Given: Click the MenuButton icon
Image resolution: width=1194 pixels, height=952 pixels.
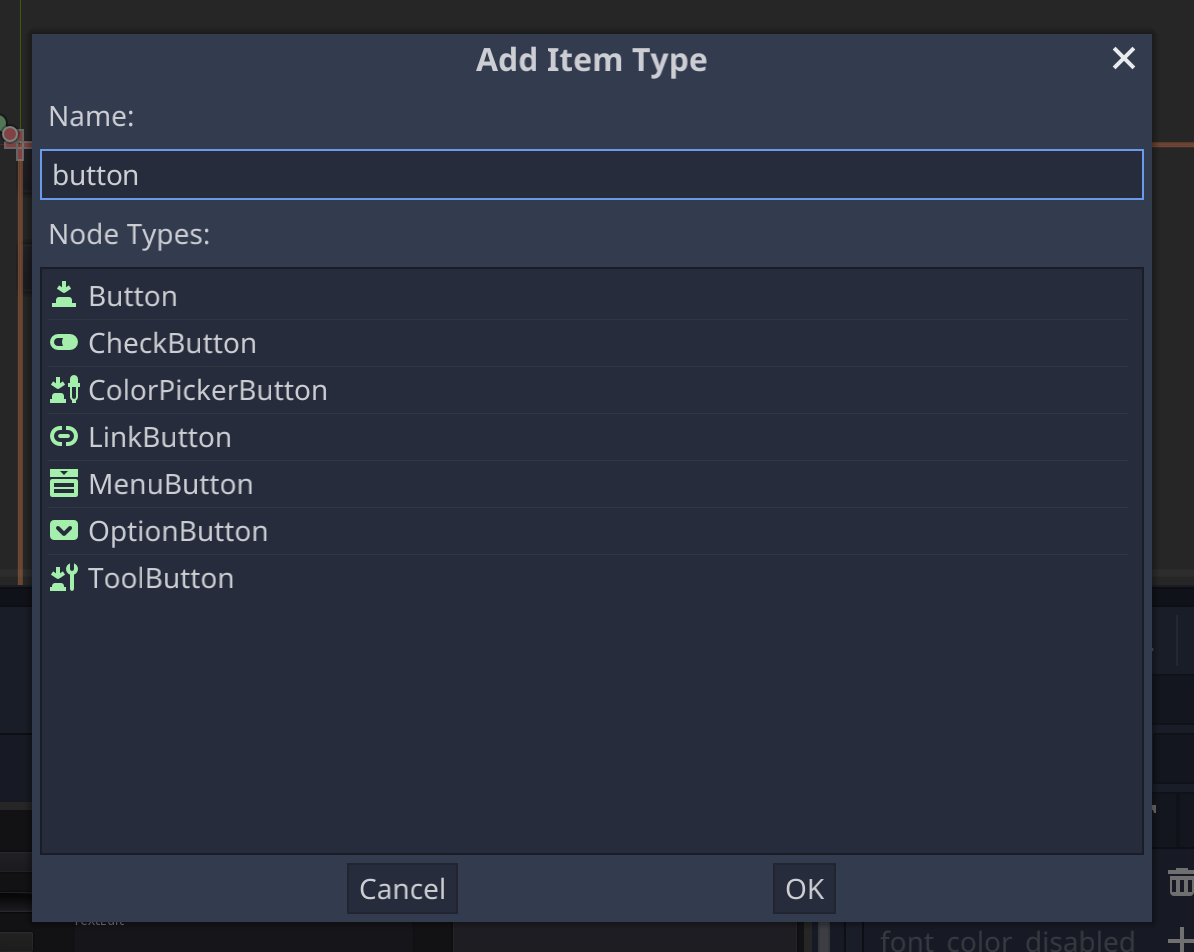Looking at the screenshot, I should (x=64, y=484).
